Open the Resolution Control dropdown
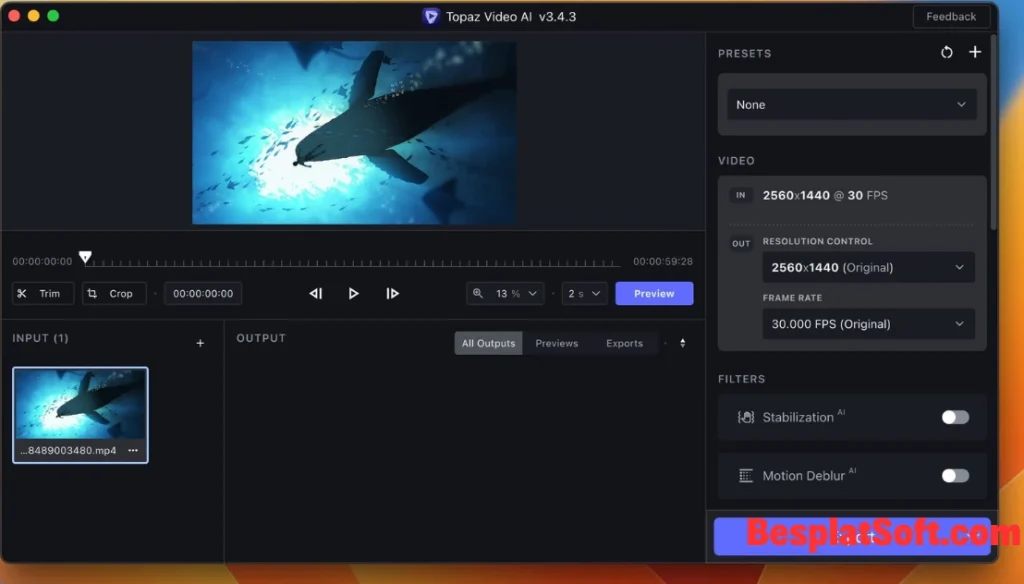1024x584 pixels. pyautogui.click(x=868, y=267)
